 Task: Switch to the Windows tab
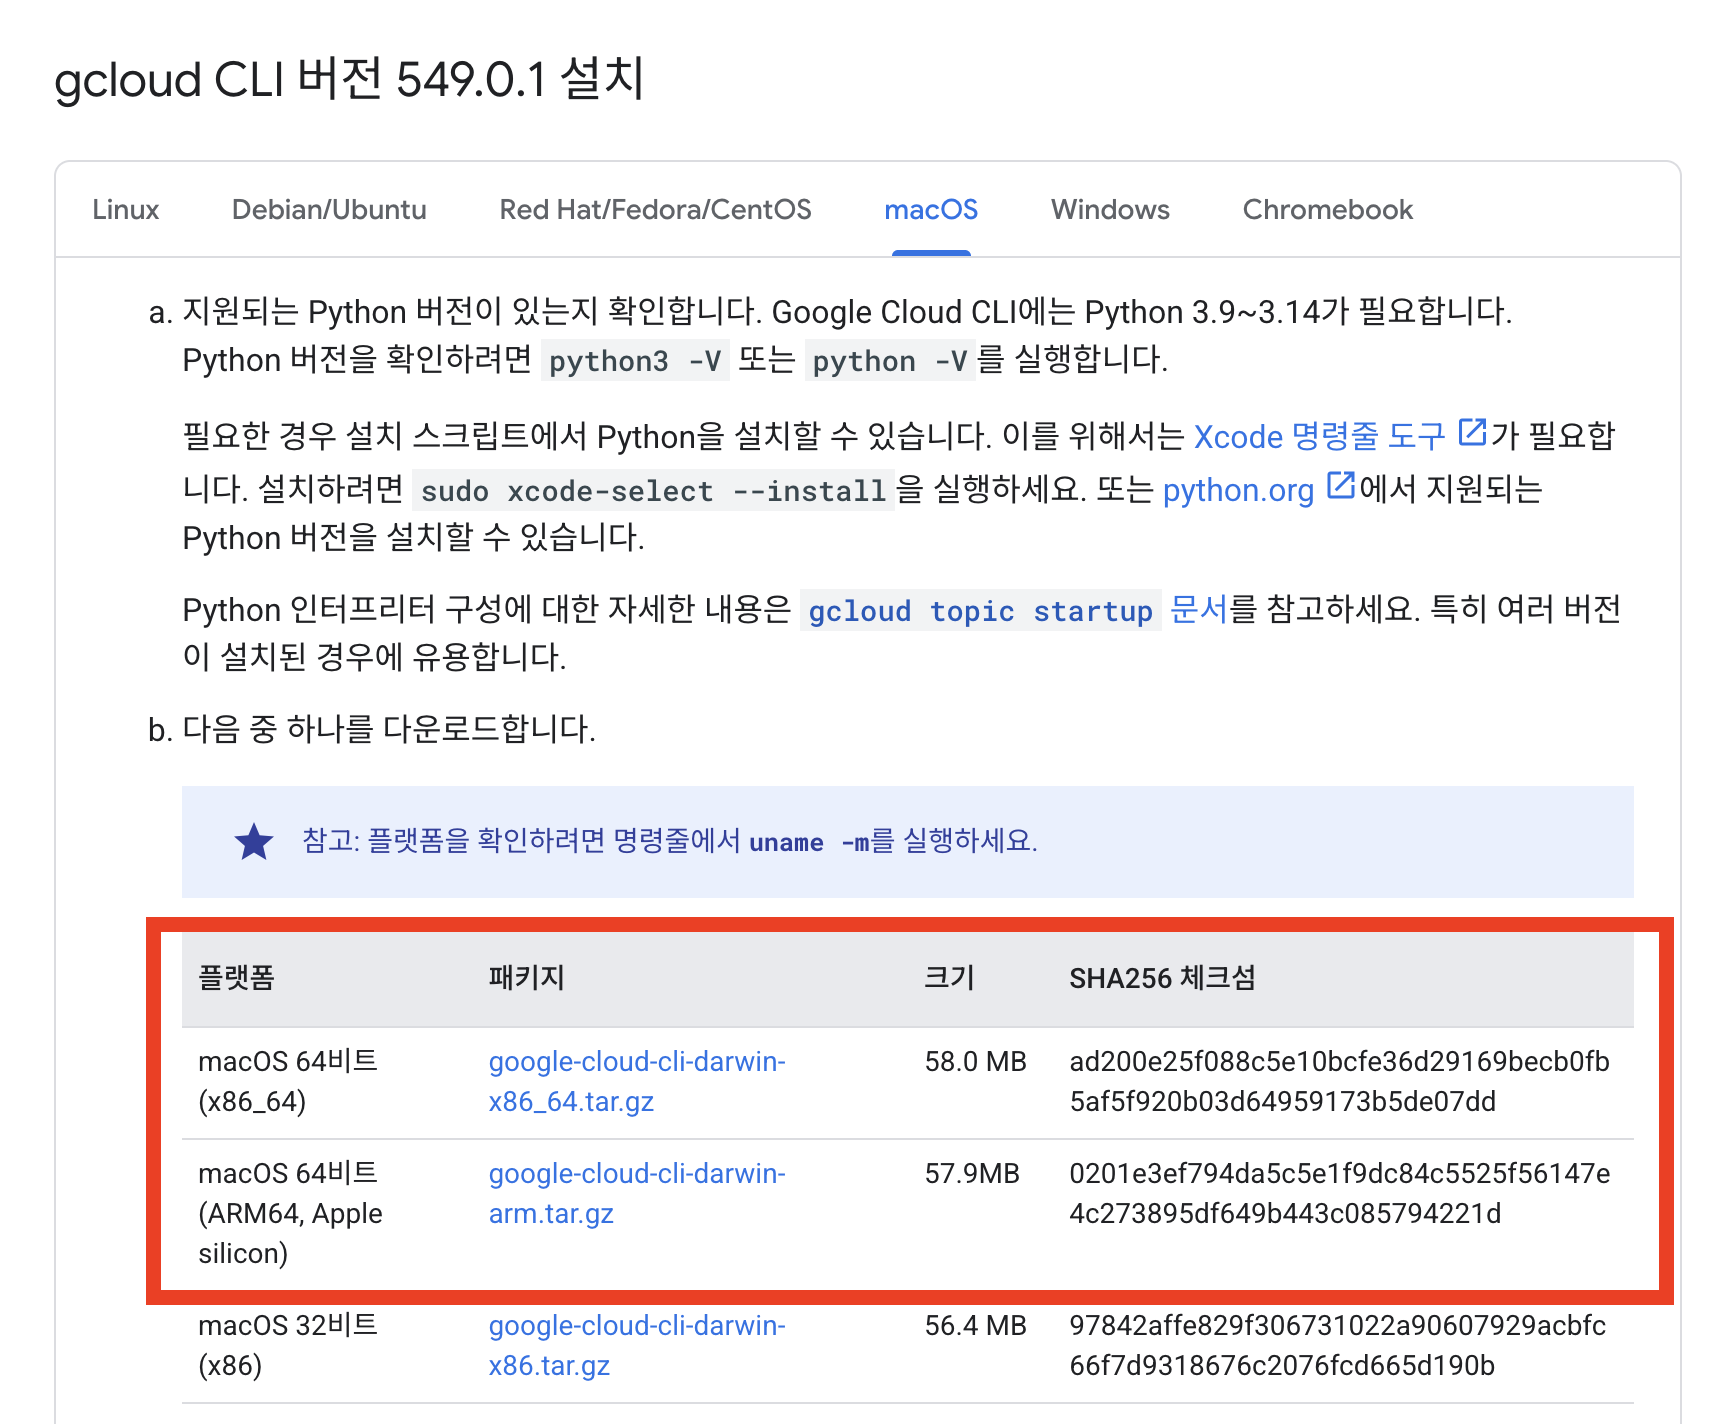[1110, 210]
